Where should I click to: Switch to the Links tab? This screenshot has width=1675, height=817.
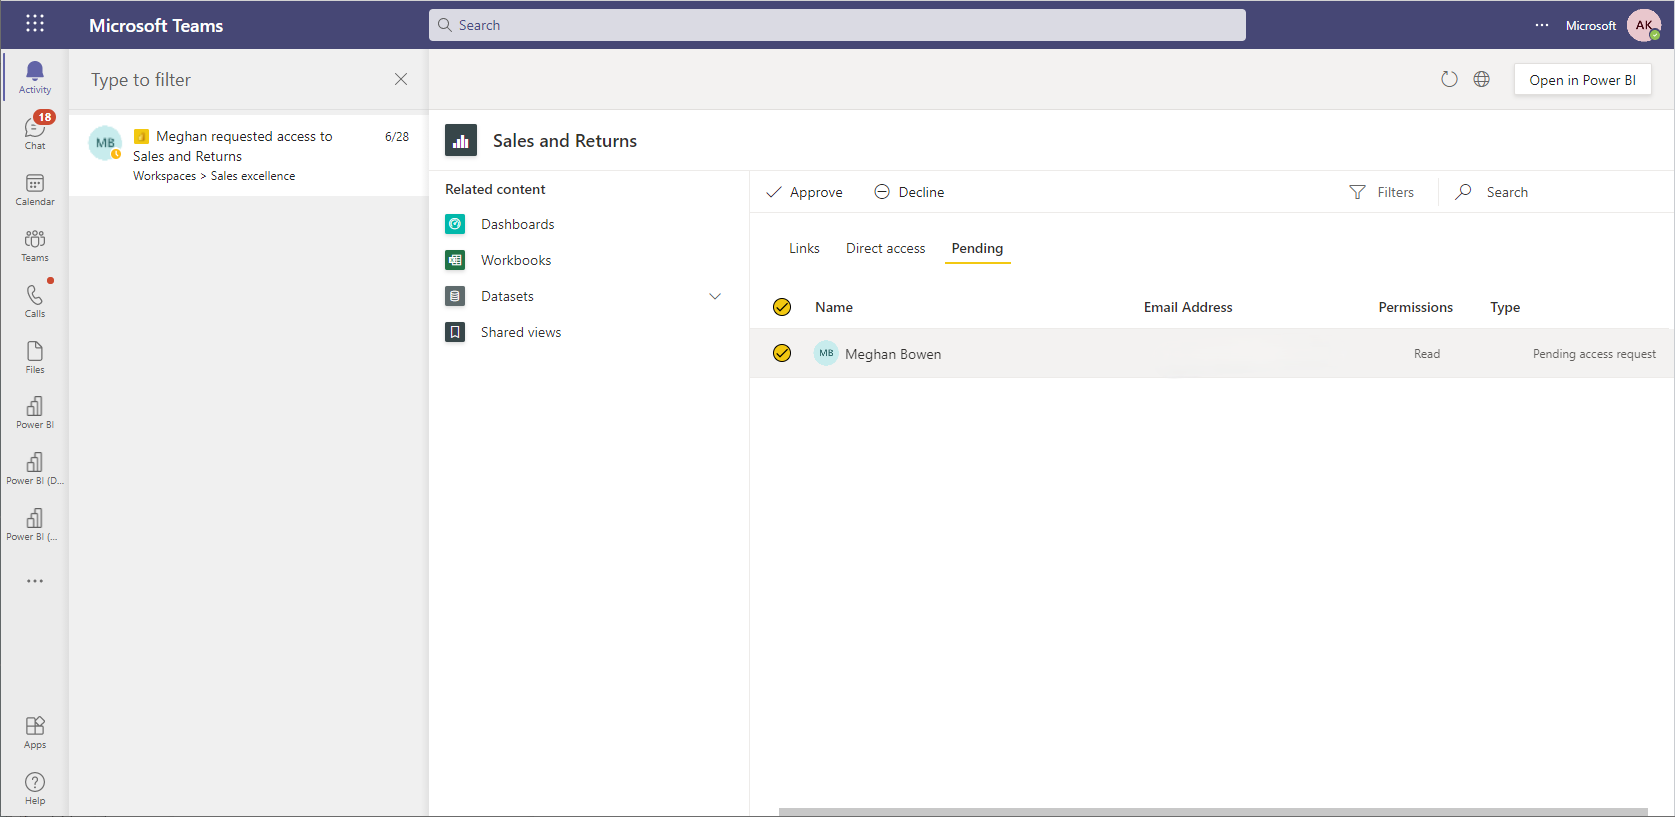804,248
